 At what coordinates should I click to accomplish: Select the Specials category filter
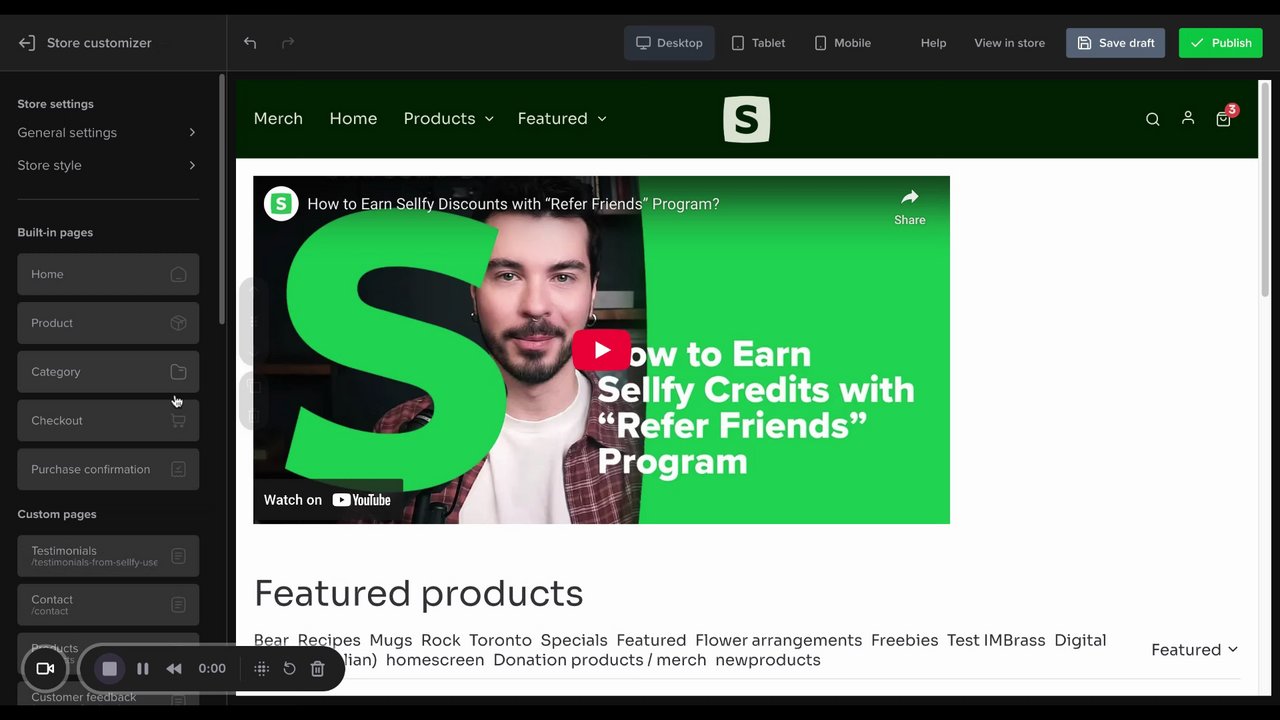point(574,641)
